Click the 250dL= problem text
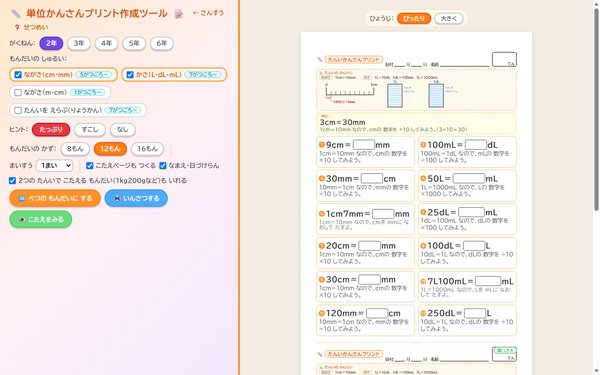 point(444,313)
